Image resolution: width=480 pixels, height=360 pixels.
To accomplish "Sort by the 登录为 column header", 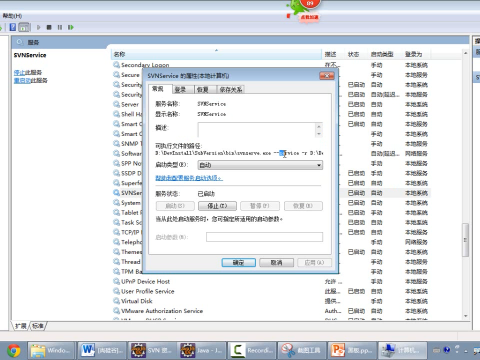I will coord(416,54).
